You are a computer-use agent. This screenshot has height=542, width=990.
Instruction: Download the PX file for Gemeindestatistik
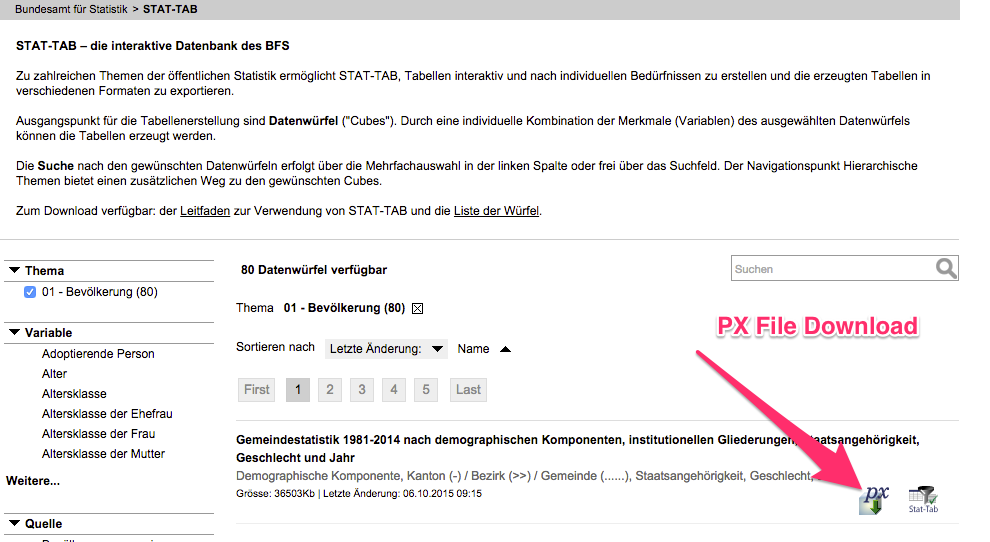pos(874,500)
